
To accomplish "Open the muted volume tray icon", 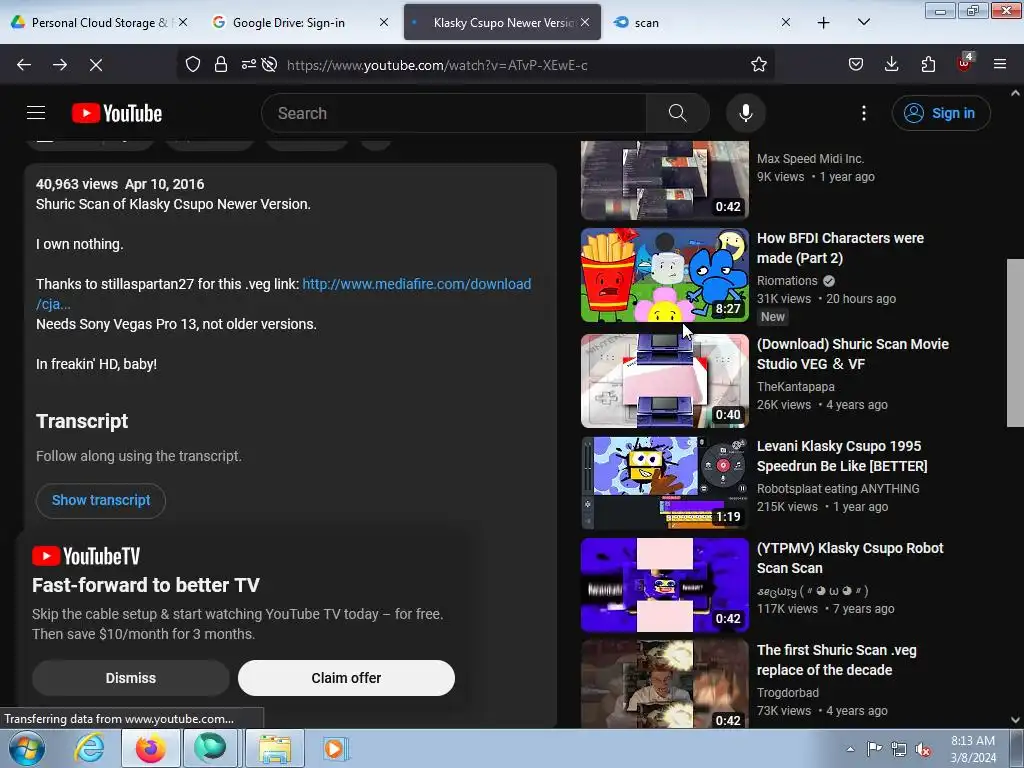I will pos(923,749).
